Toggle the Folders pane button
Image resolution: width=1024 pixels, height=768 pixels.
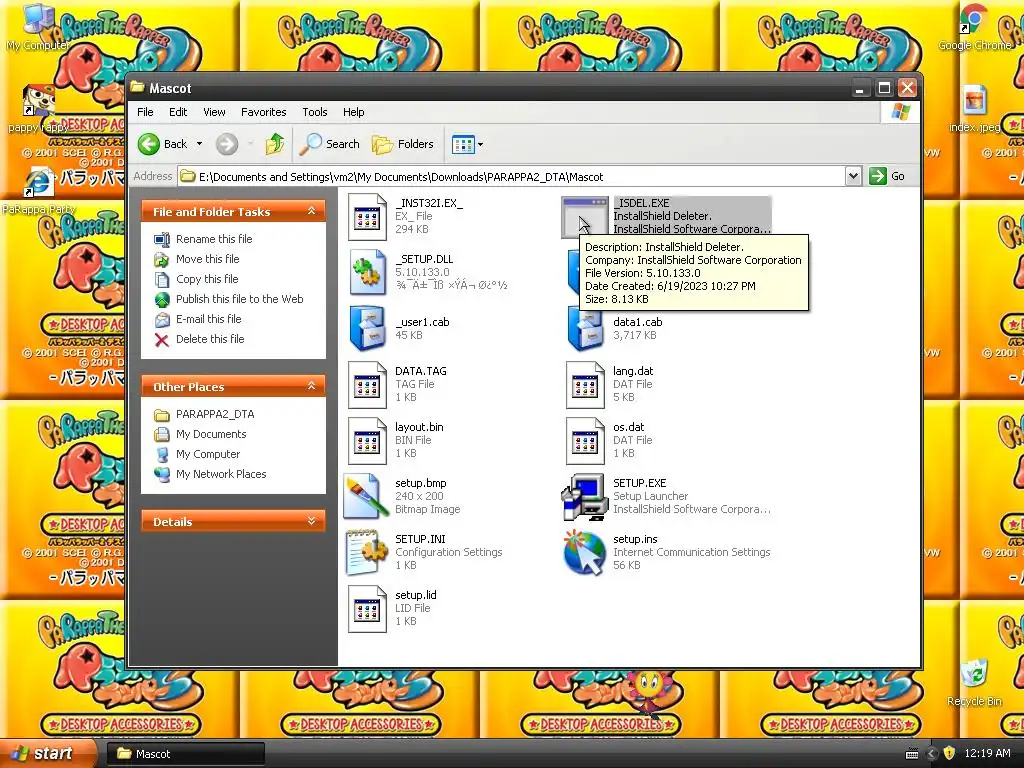402,144
